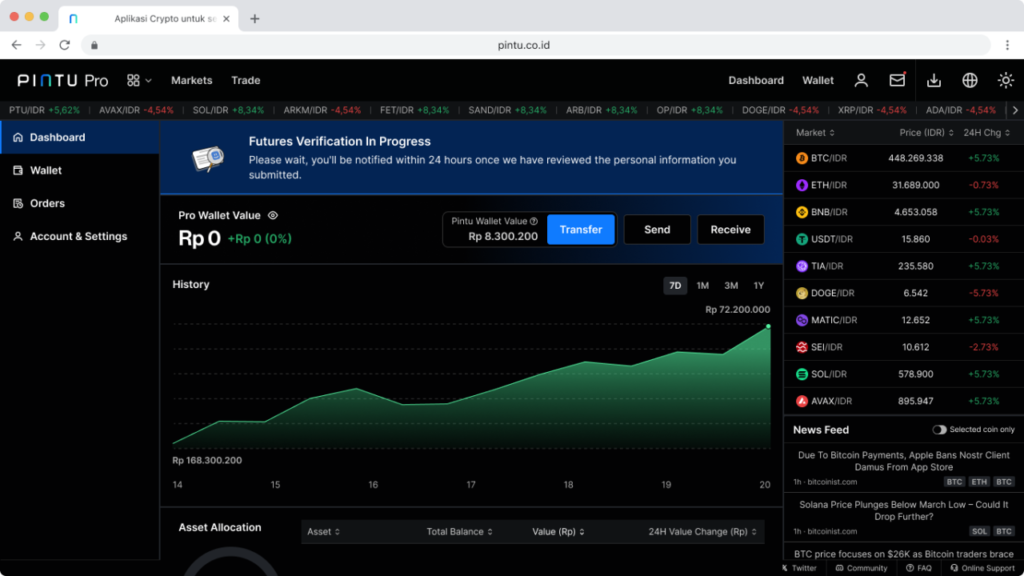Click the MATIC coin icon
Viewport: 1024px width, 576px height.
[801, 320]
